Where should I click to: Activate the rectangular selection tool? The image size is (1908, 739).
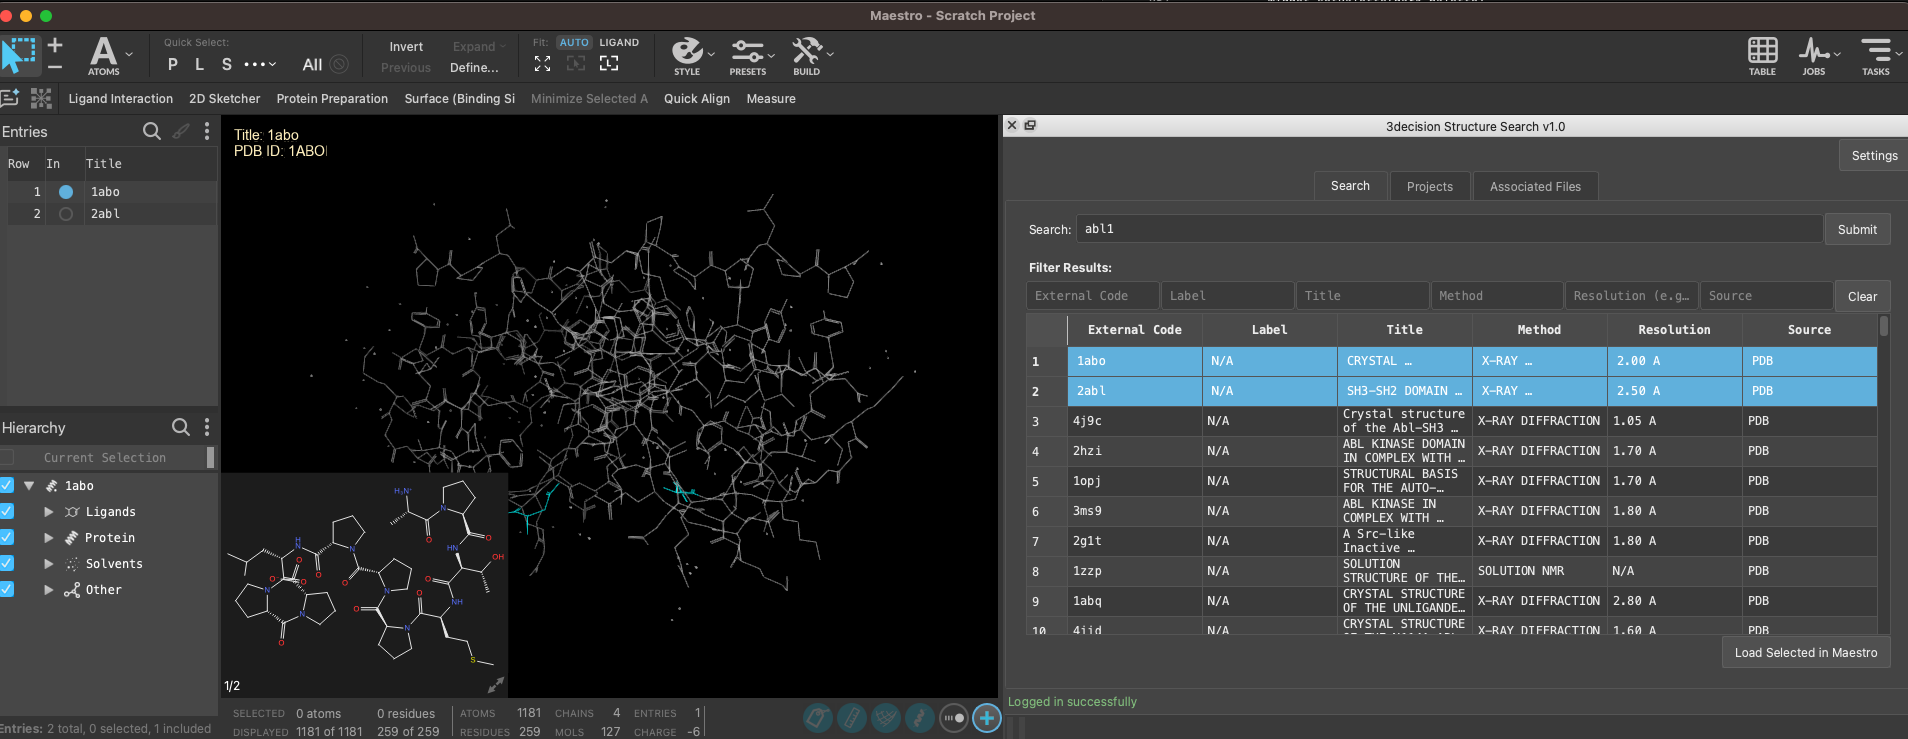(x=19, y=54)
